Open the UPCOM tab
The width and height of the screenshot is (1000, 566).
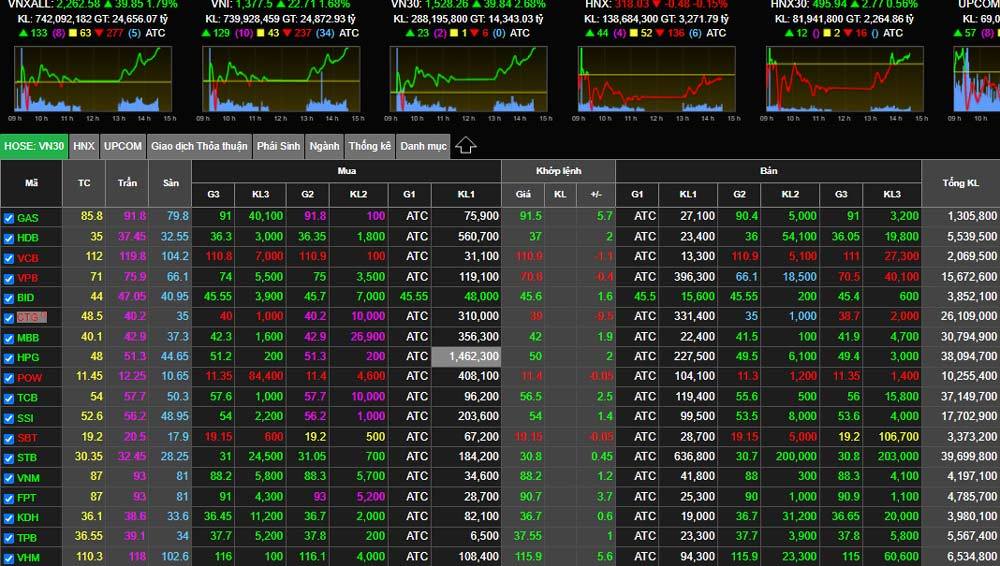pyautogui.click(x=122, y=146)
